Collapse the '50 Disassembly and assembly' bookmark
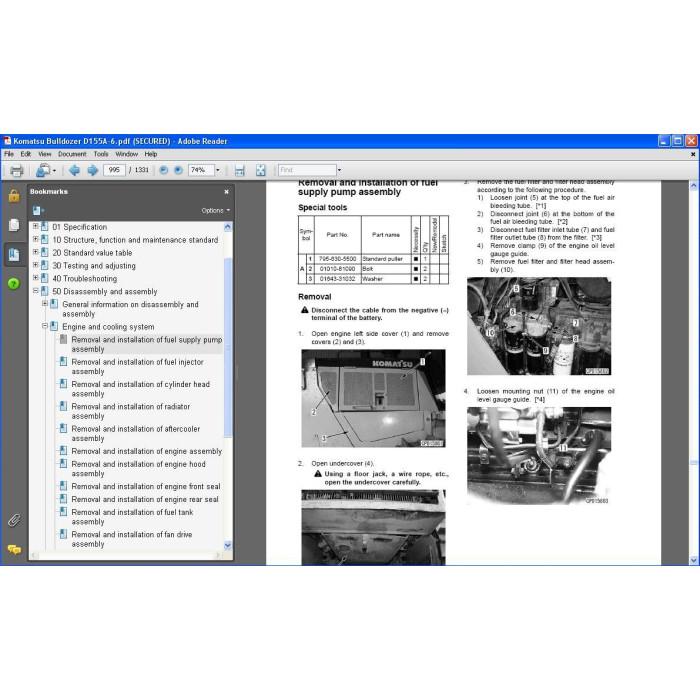The image size is (700, 700). [x=36, y=291]
